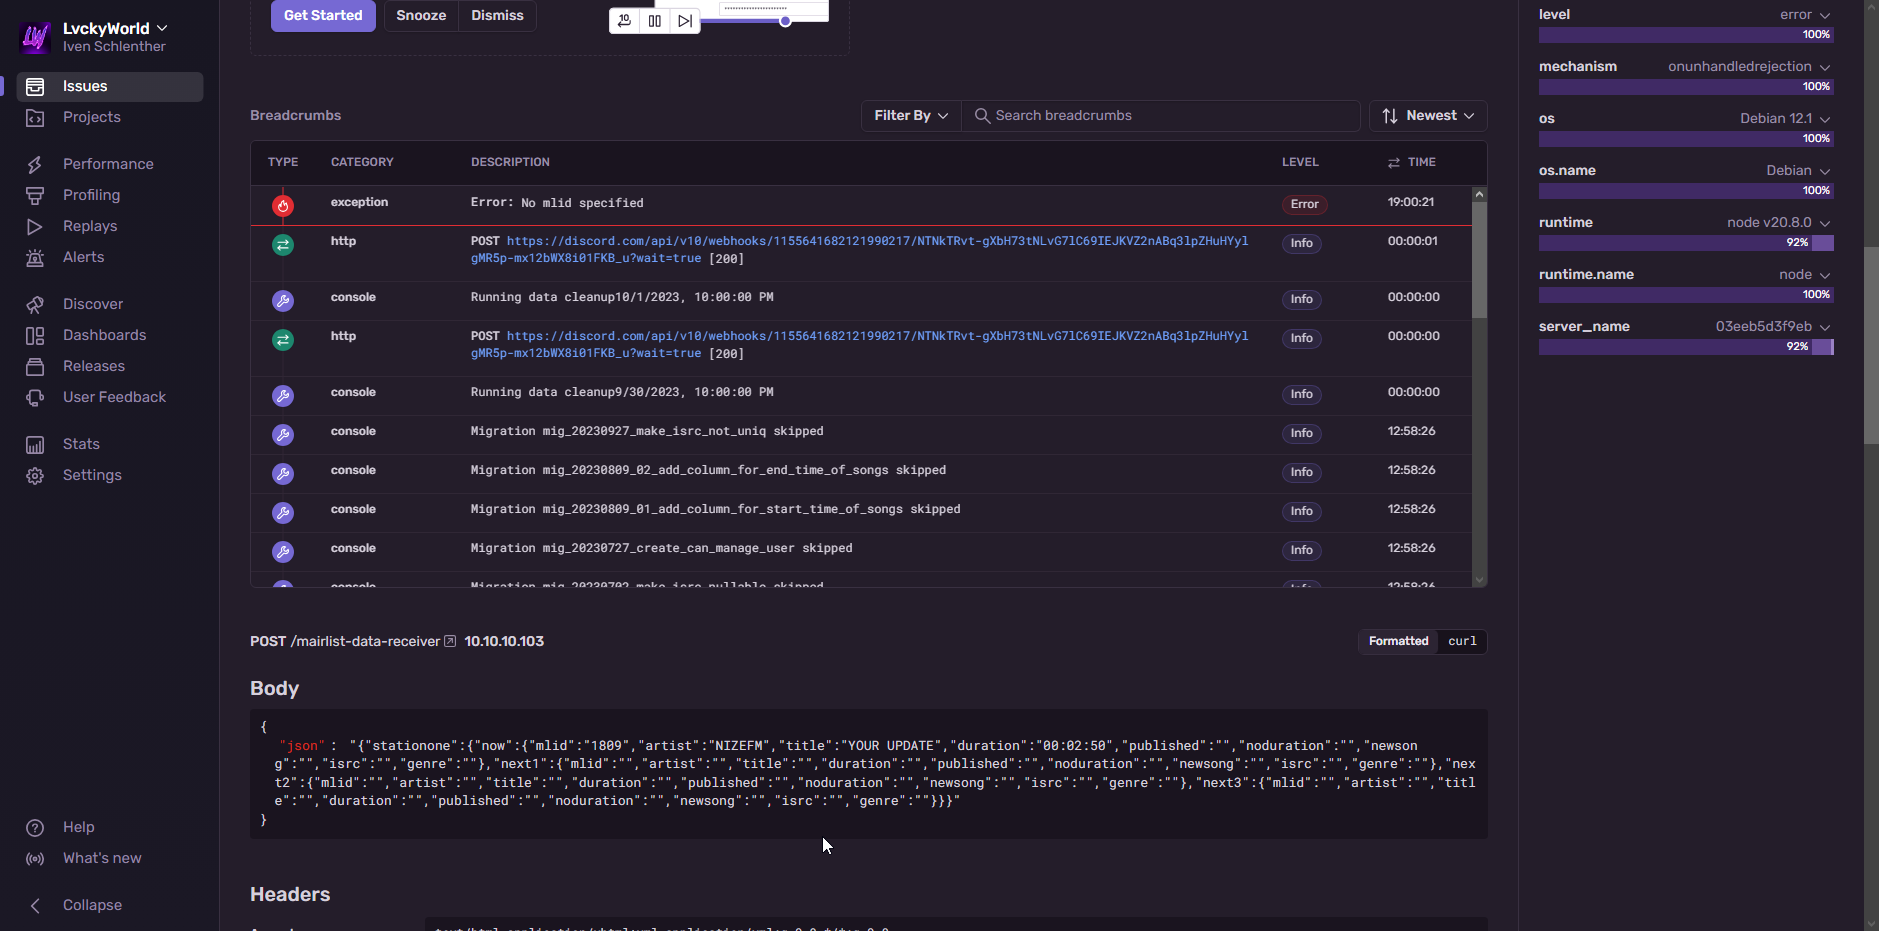Click the Discover telescope icon
The image size is (1879, 931).
tap(35, 304)
